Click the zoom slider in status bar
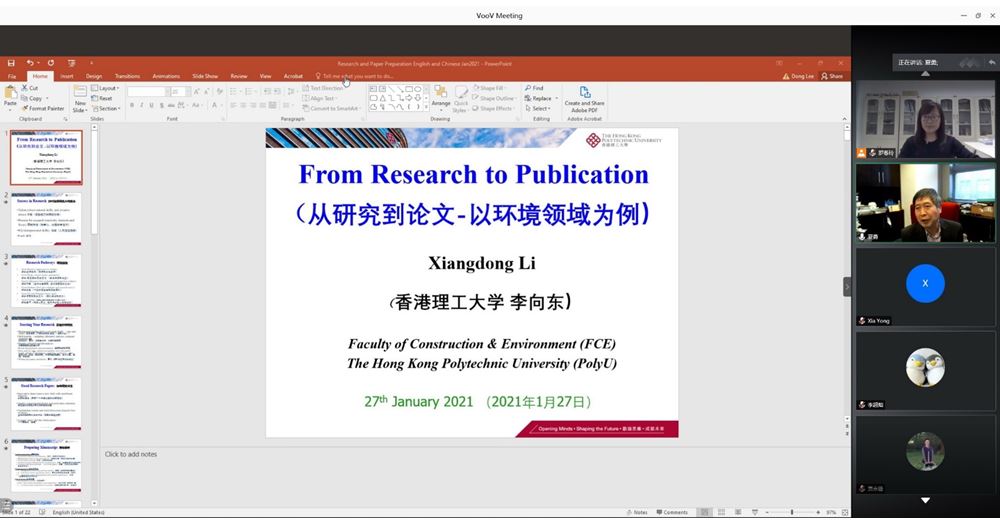The image size is (1000, 525). pyautogui.click(x=792, y=512)
